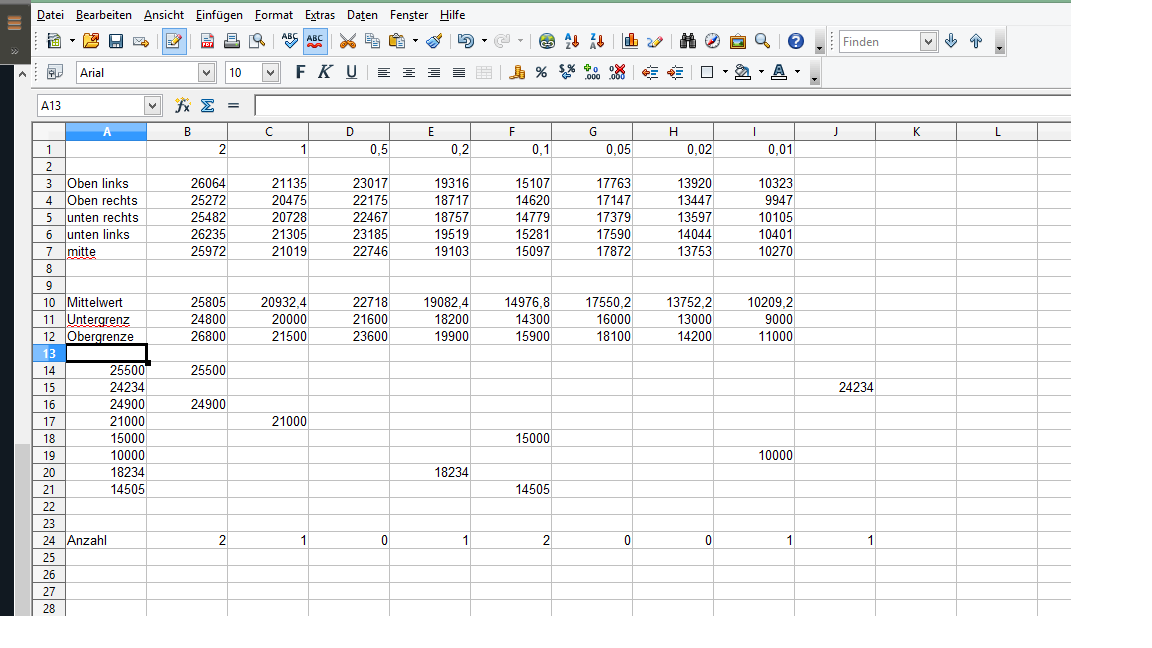The width and height of the screenshot is (1152, 648).
Task: Open the page preview
Action: click(x=257, y=41)
